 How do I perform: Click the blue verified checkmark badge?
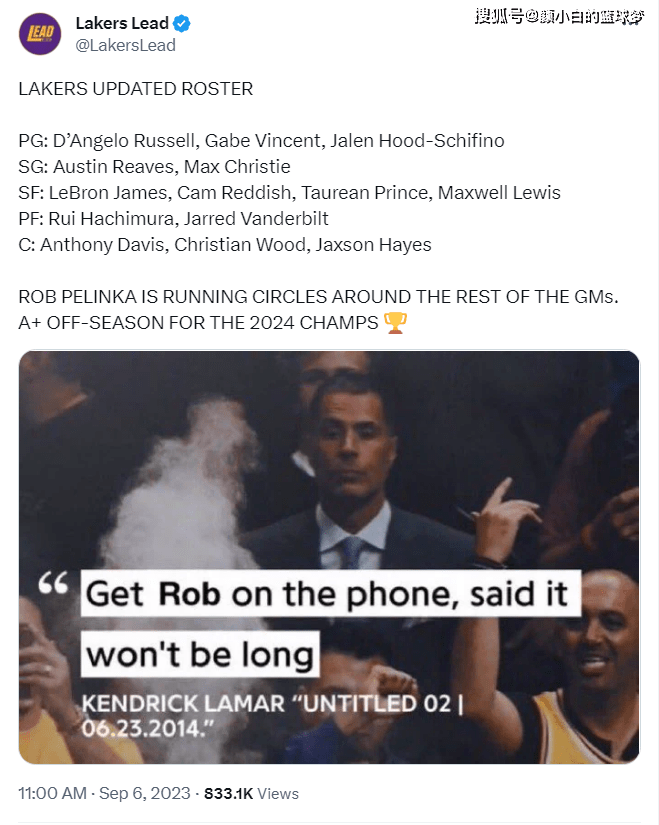[182, 24]
